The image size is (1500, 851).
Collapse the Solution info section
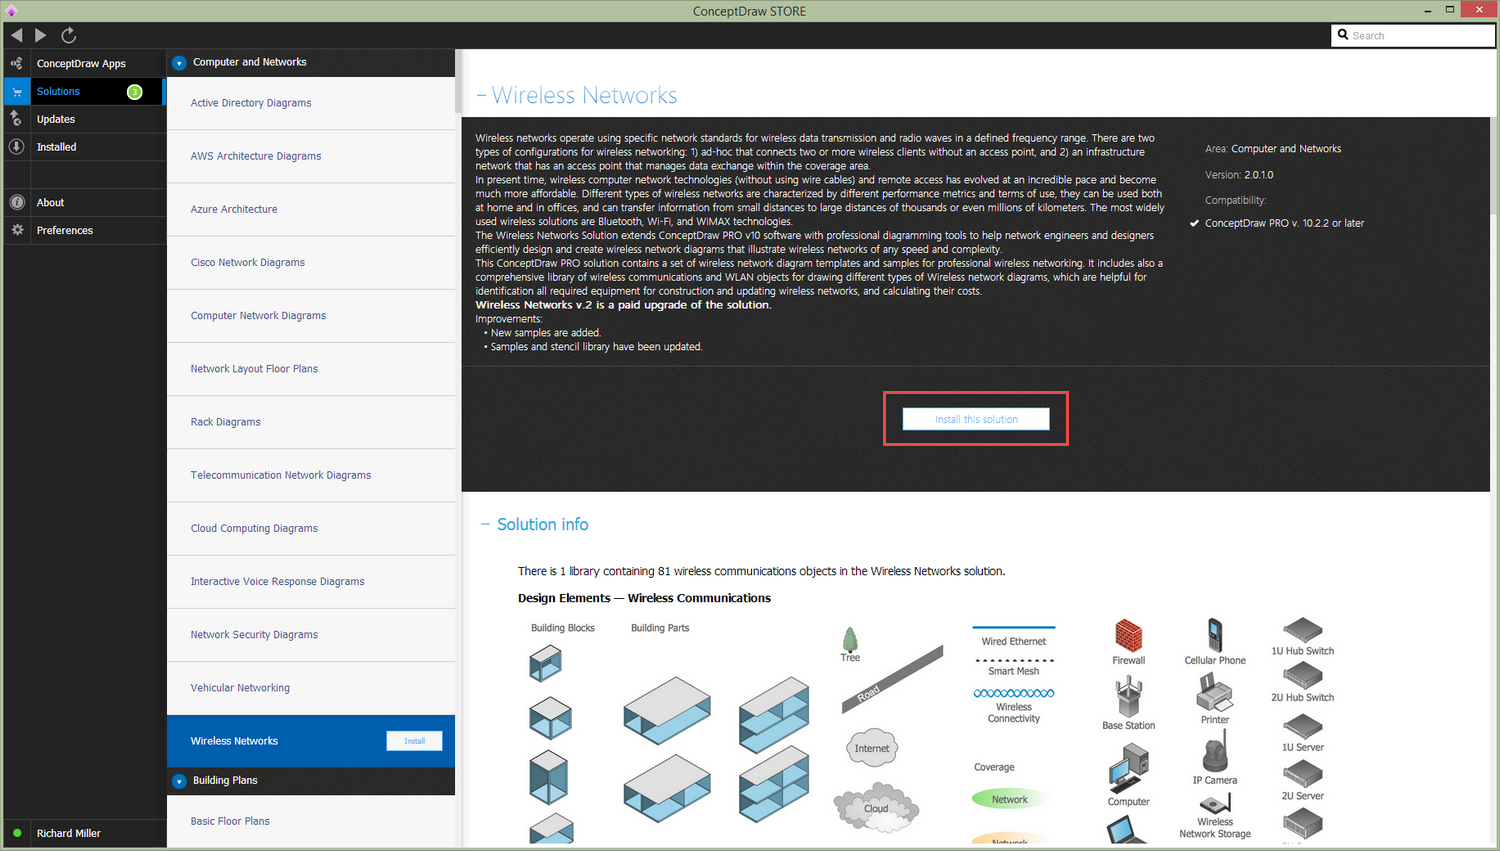tap(486, 524)
